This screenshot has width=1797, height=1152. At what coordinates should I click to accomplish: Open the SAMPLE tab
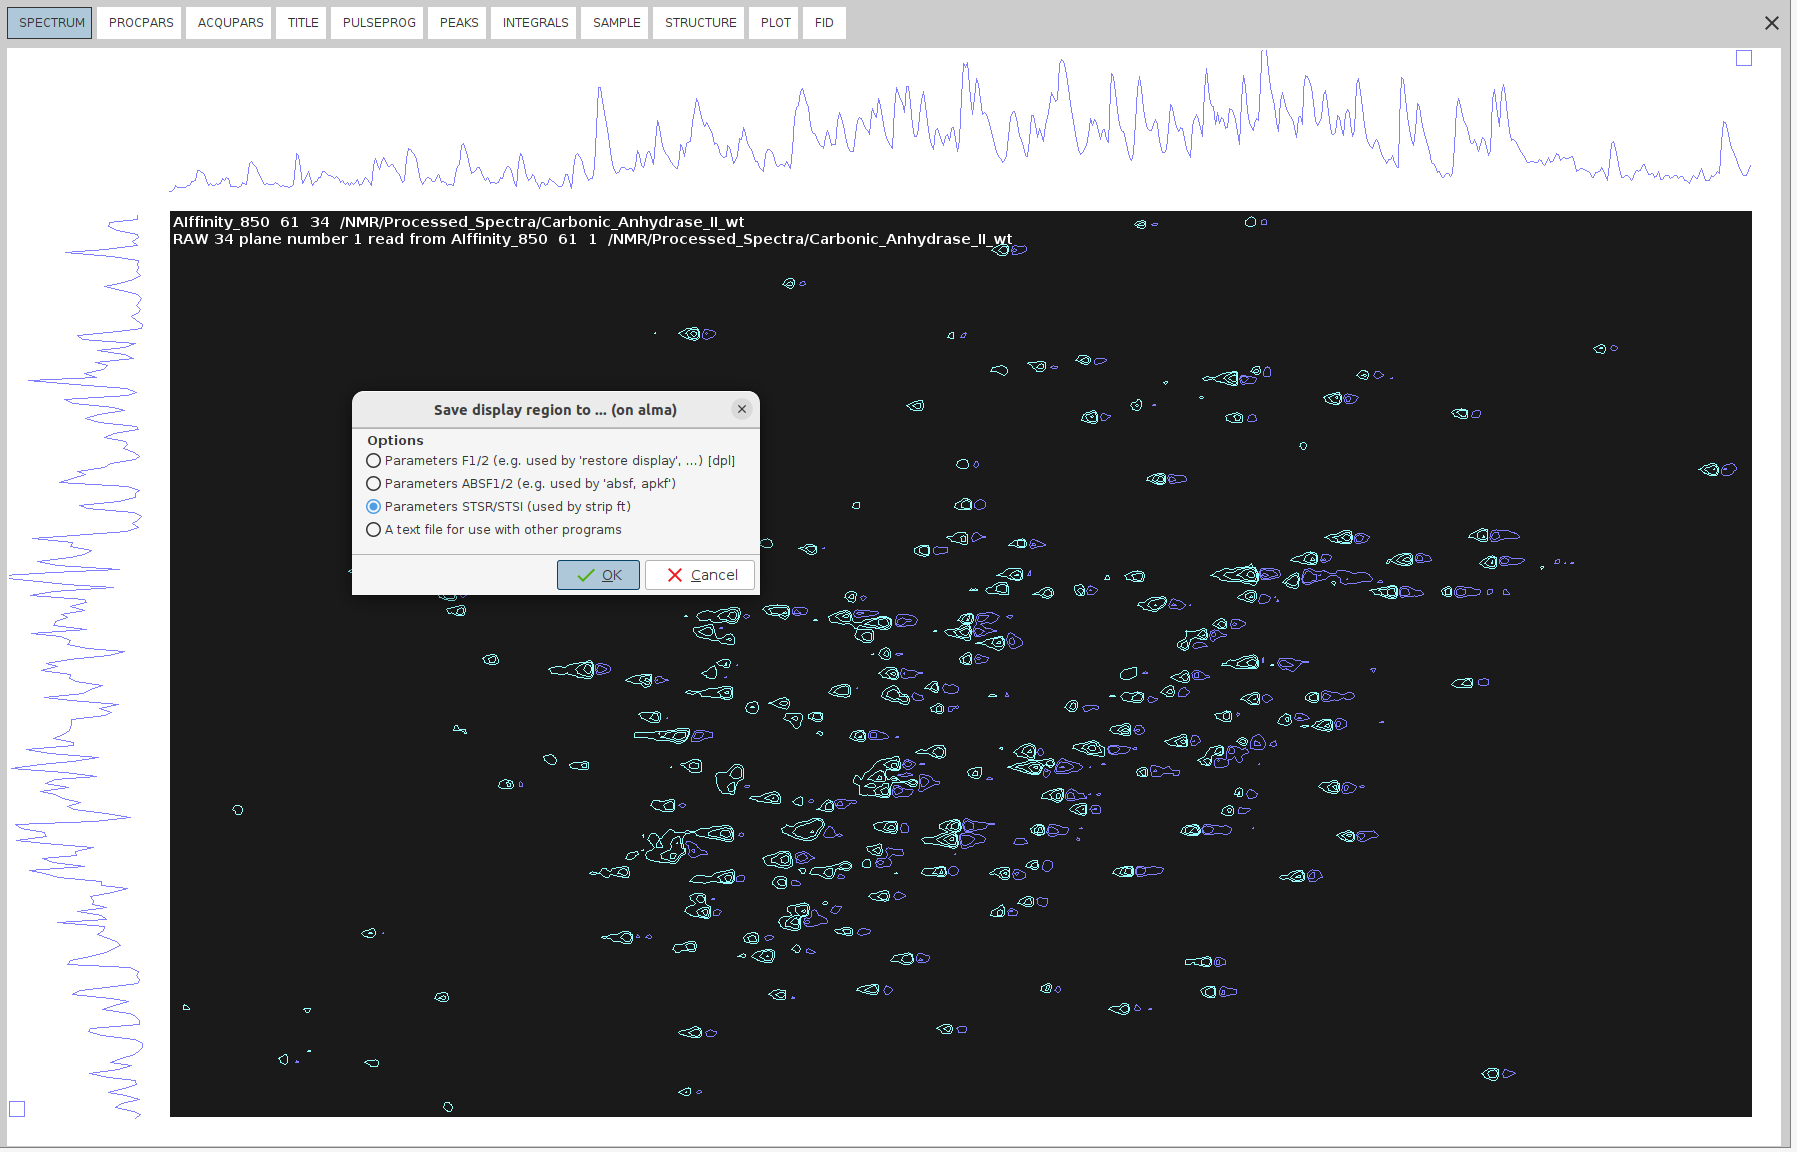point(616,23)
